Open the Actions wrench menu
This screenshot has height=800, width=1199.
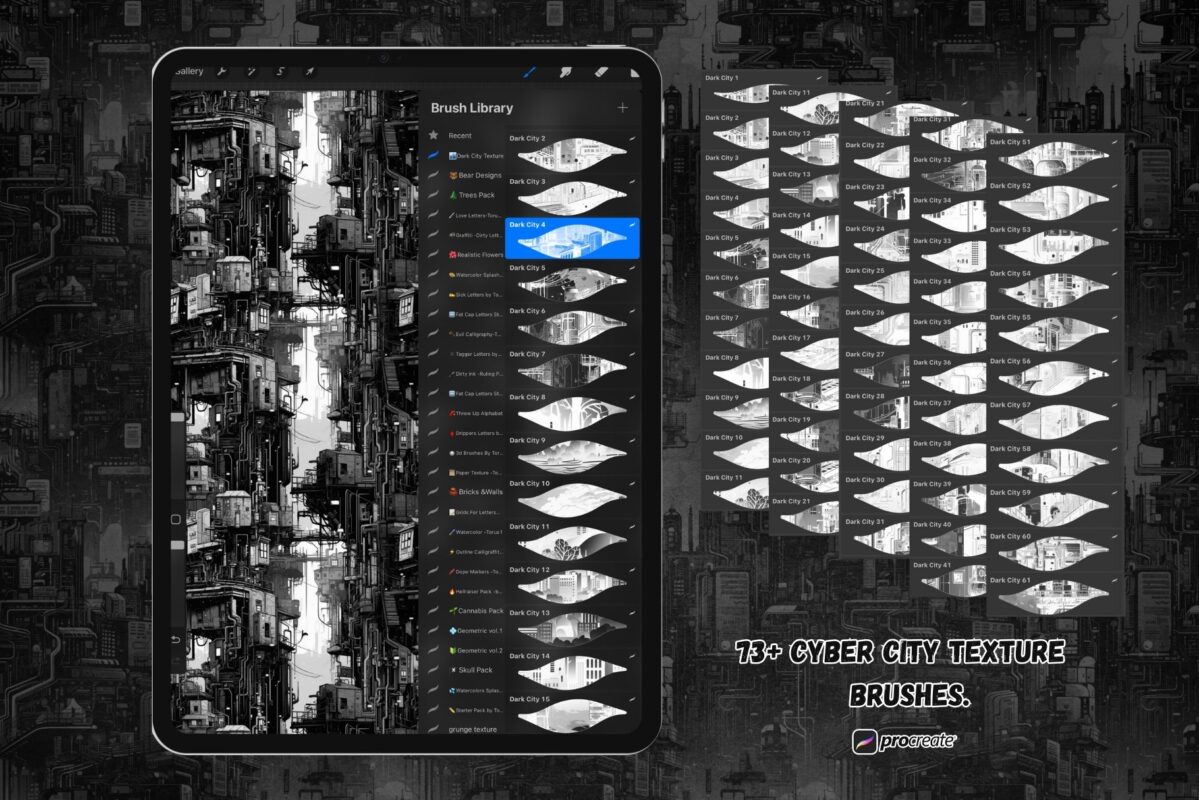click(223, 72)
